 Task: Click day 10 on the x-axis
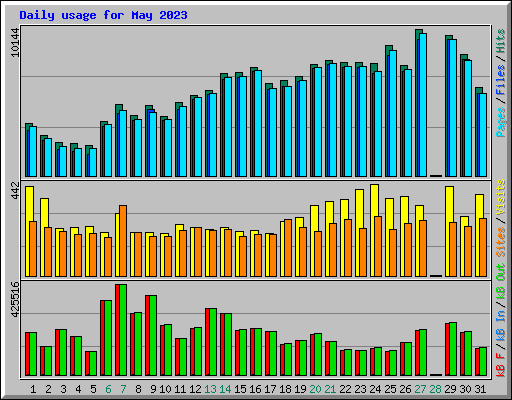click(x=165, y=389)
